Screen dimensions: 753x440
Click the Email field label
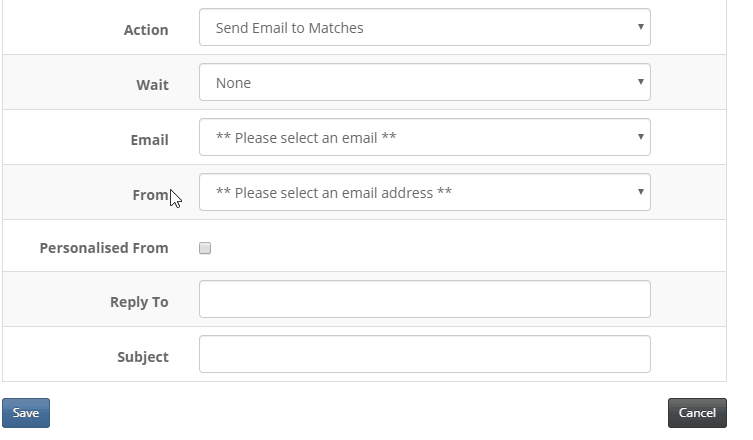(149, 140)
